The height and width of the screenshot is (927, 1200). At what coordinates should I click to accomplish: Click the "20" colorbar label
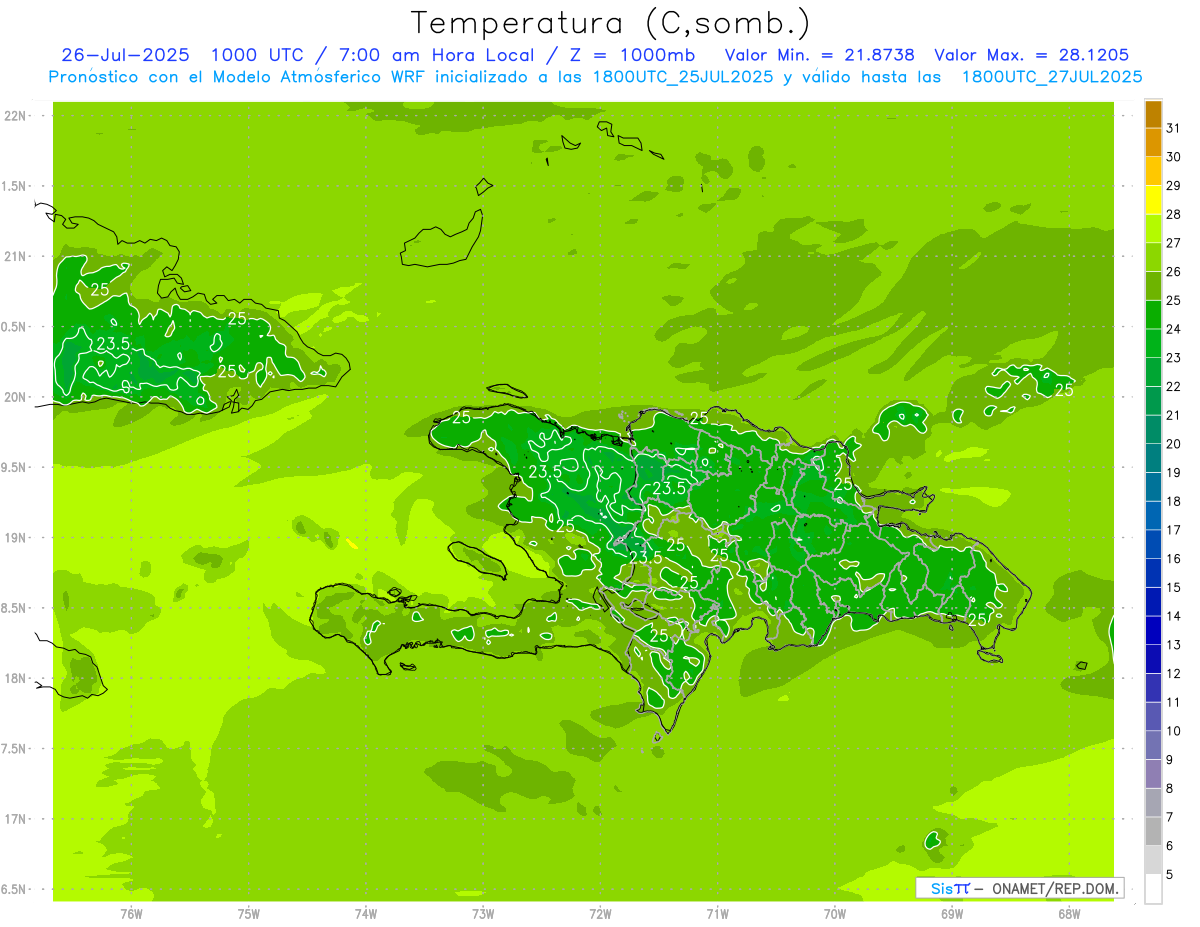[1174, 444]
